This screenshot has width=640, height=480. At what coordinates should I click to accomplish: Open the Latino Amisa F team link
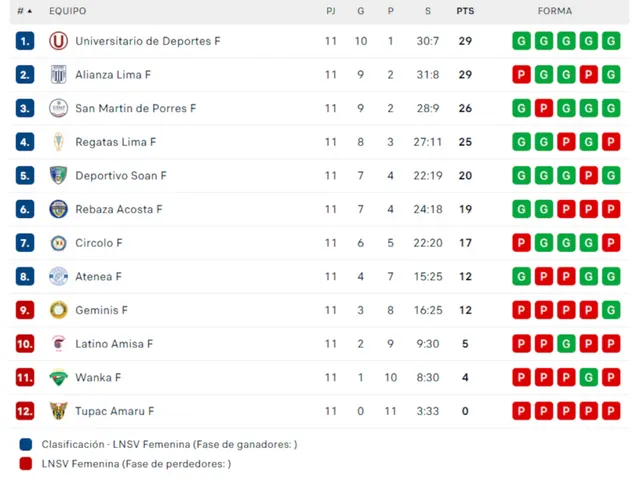click(114, 344)
